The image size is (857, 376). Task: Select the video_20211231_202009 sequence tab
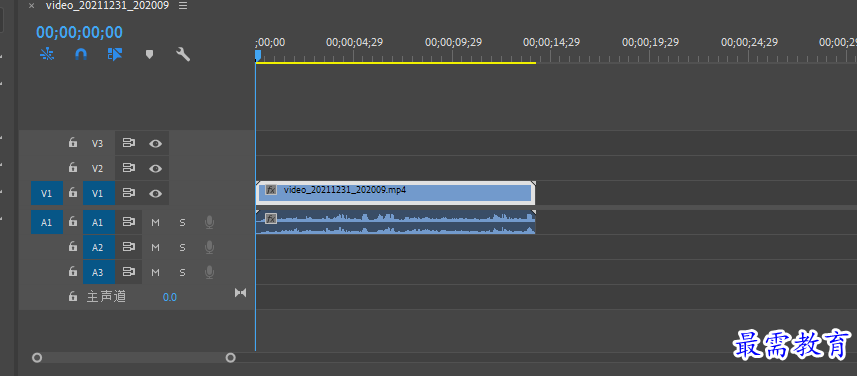108,5
